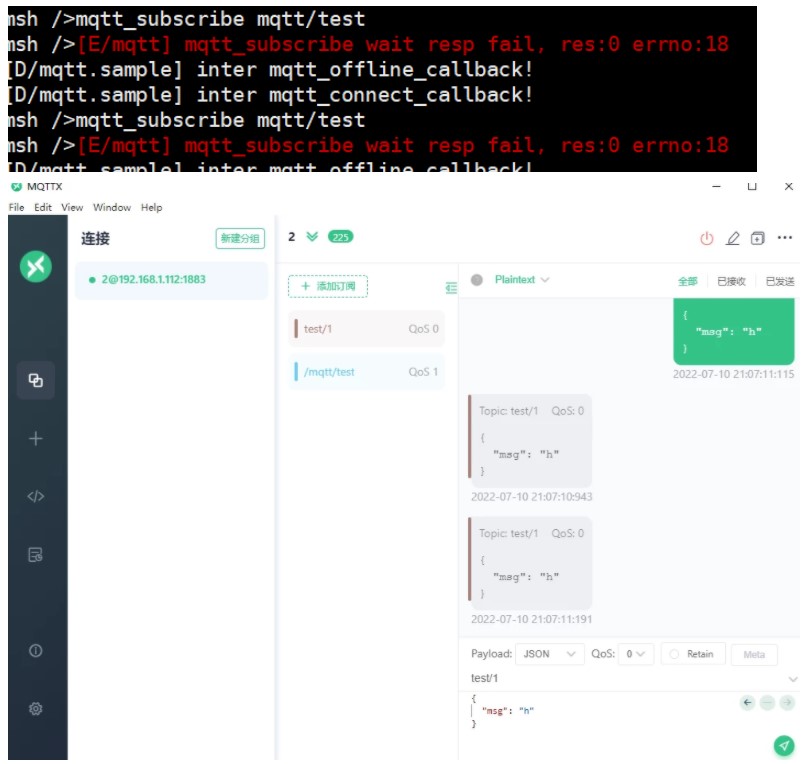Click the MQTTX logo in the sidebar
Screen dimensions: 812x764
pos(36,267)
